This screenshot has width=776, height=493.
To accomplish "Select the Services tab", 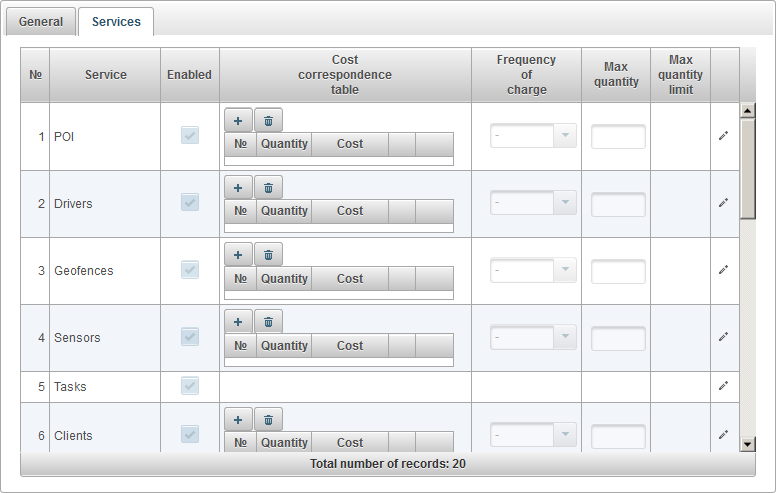I will 116,22.
